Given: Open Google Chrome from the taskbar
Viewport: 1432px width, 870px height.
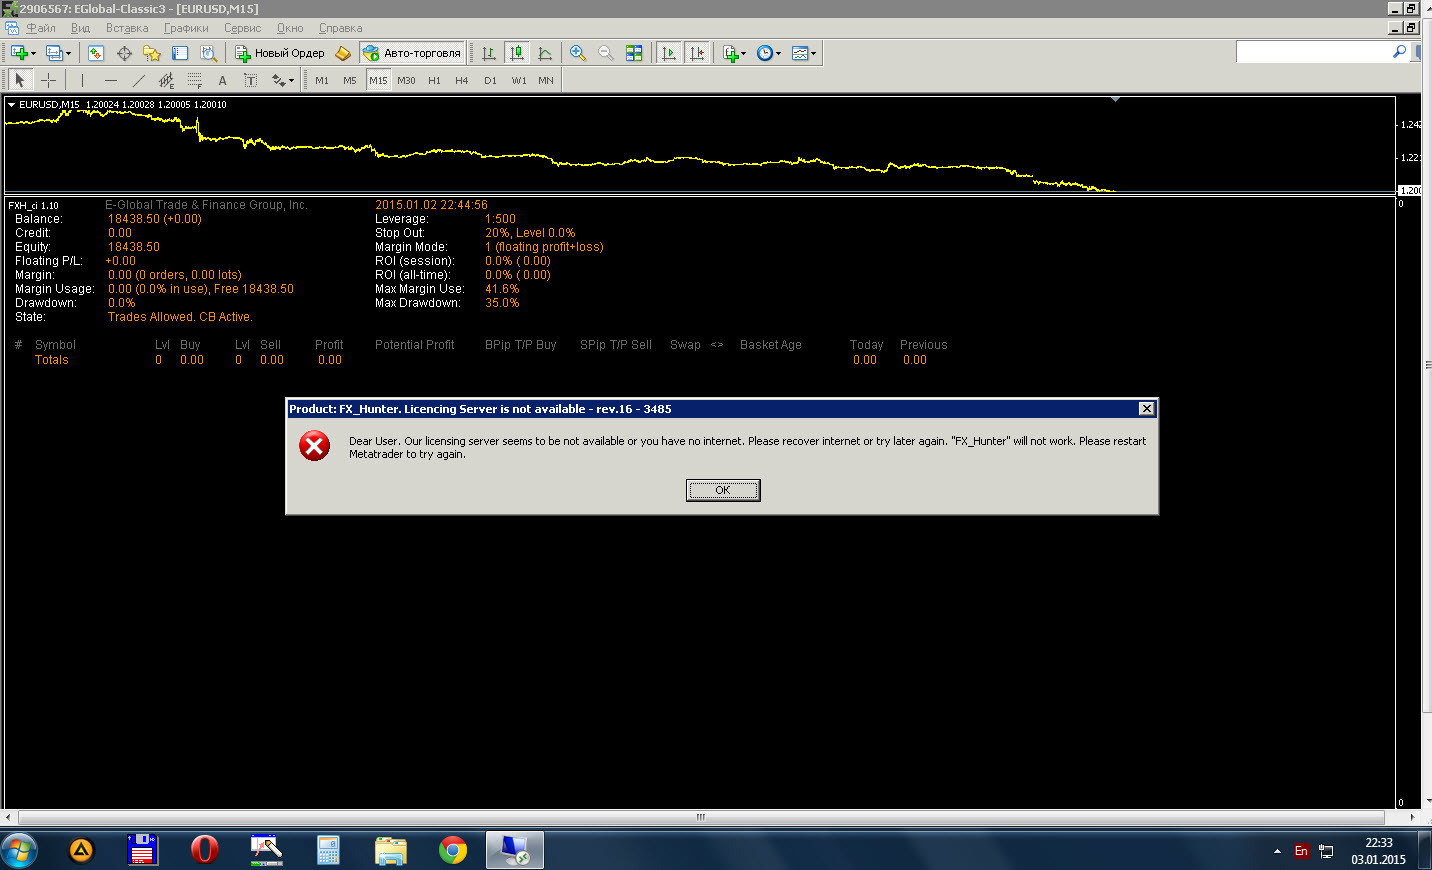Looking at the screenshot, I should pos(453,850).
